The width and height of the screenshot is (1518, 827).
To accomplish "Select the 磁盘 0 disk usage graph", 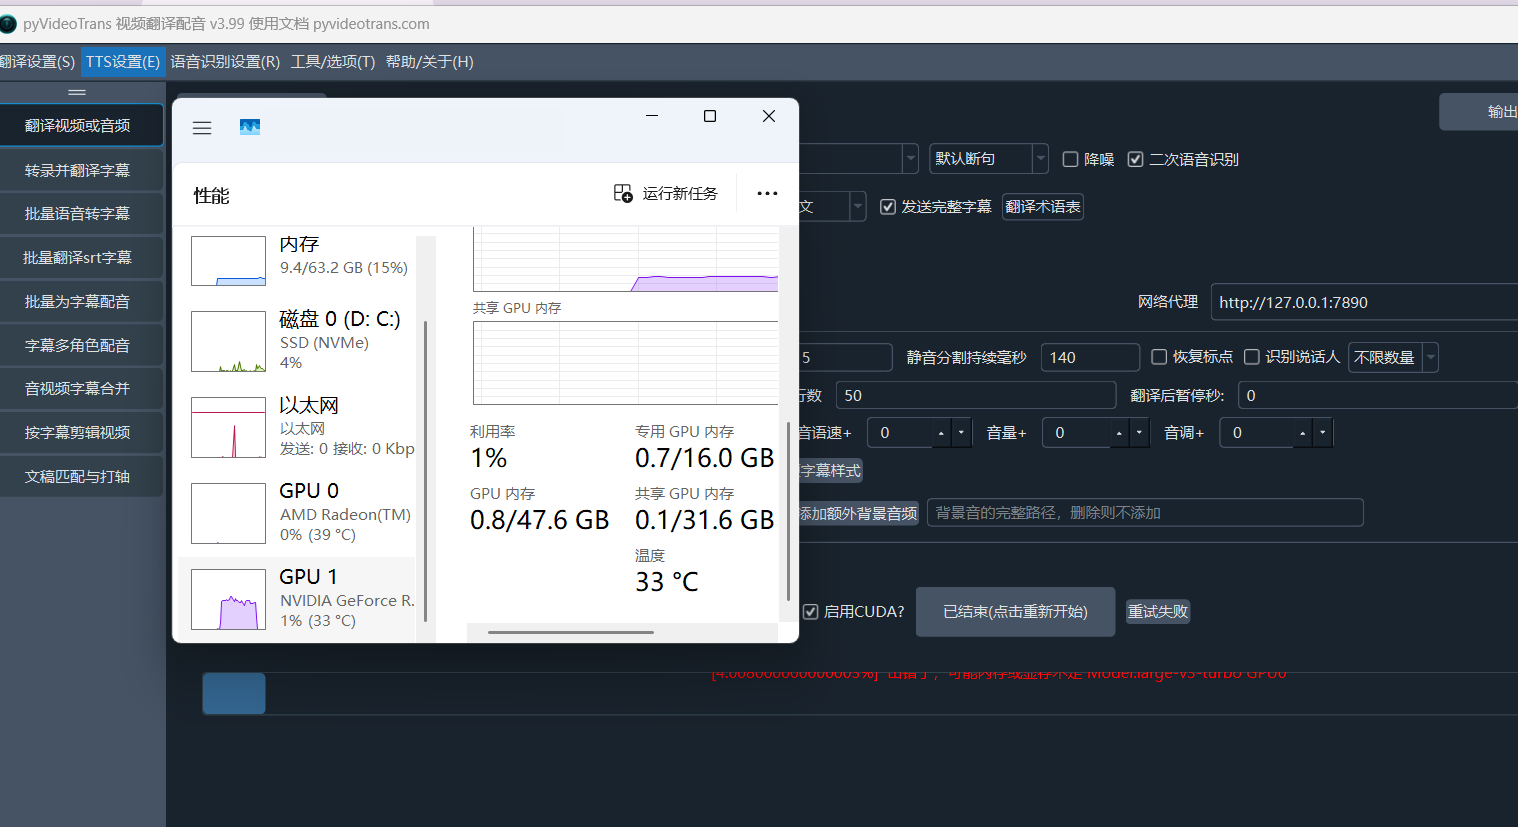I will (x=228, y=341).
